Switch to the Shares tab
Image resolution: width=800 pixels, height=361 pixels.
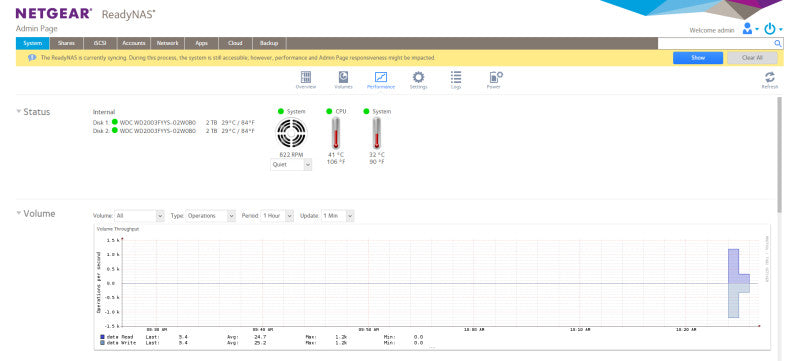pyautogui.click(x=66, y=43)
